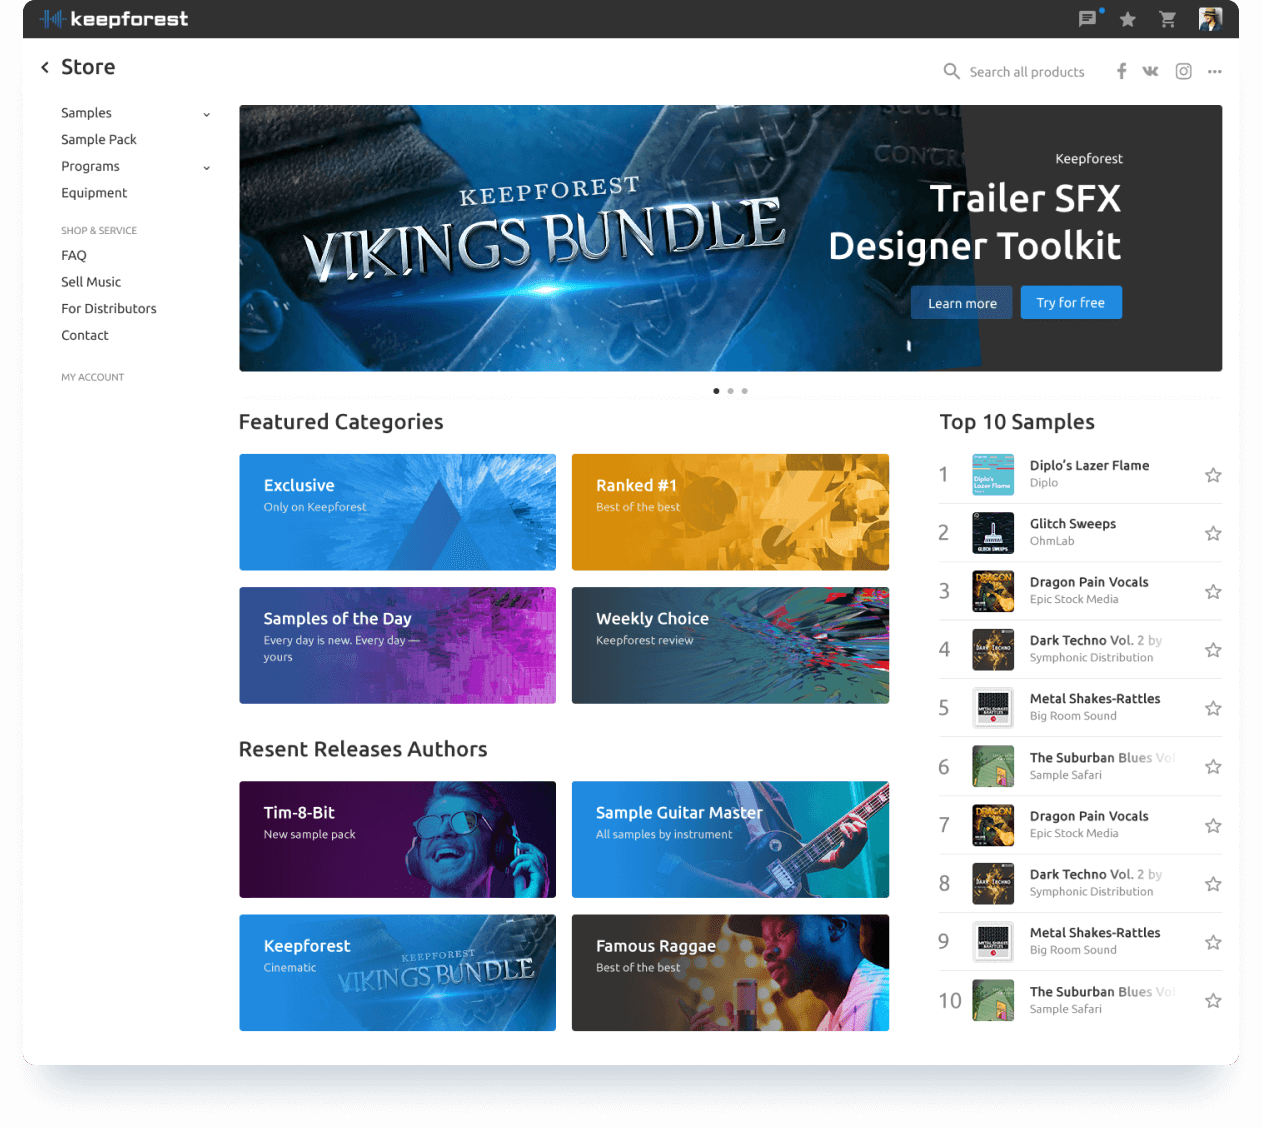Open Glitch Sweeps cover thumbnail

click(993, 533)
